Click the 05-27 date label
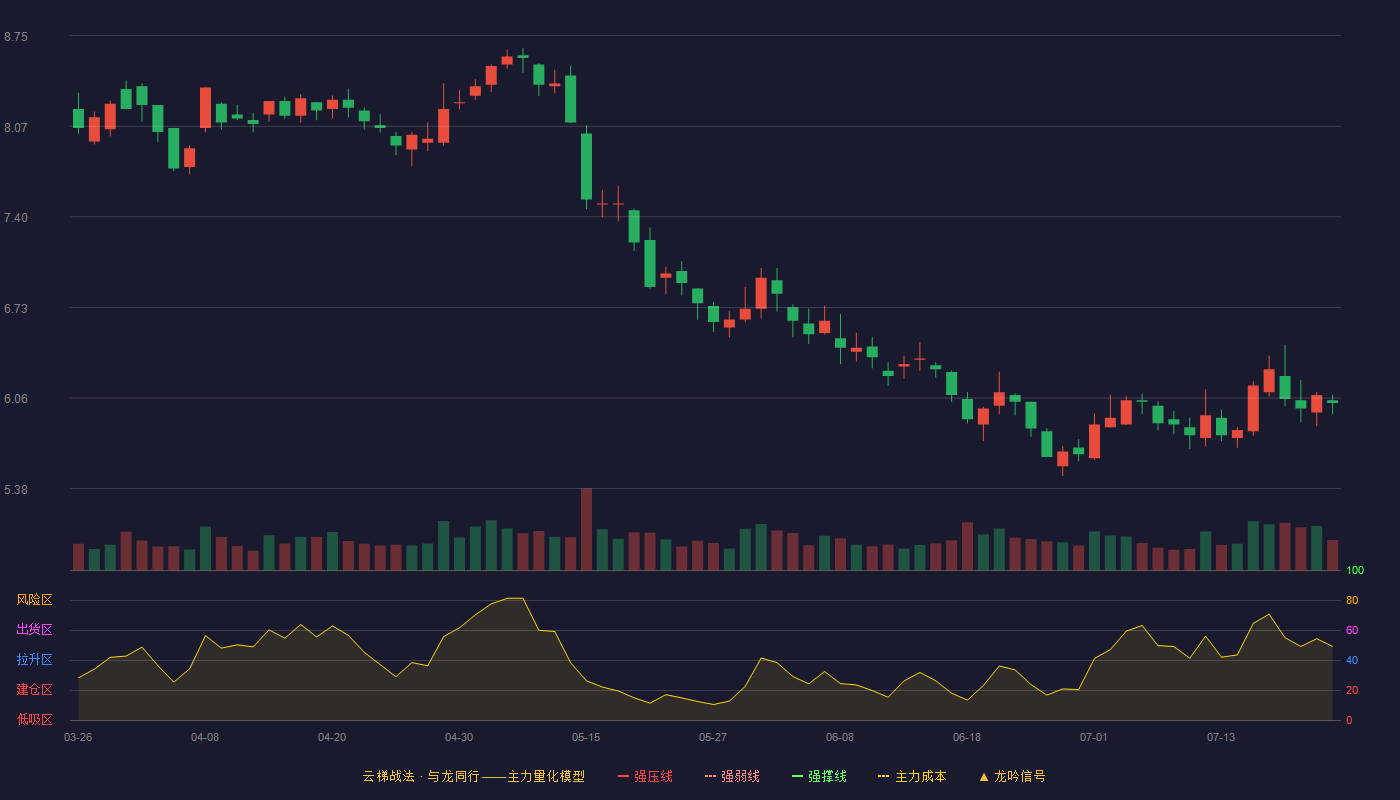 click(x=713, y=737)
